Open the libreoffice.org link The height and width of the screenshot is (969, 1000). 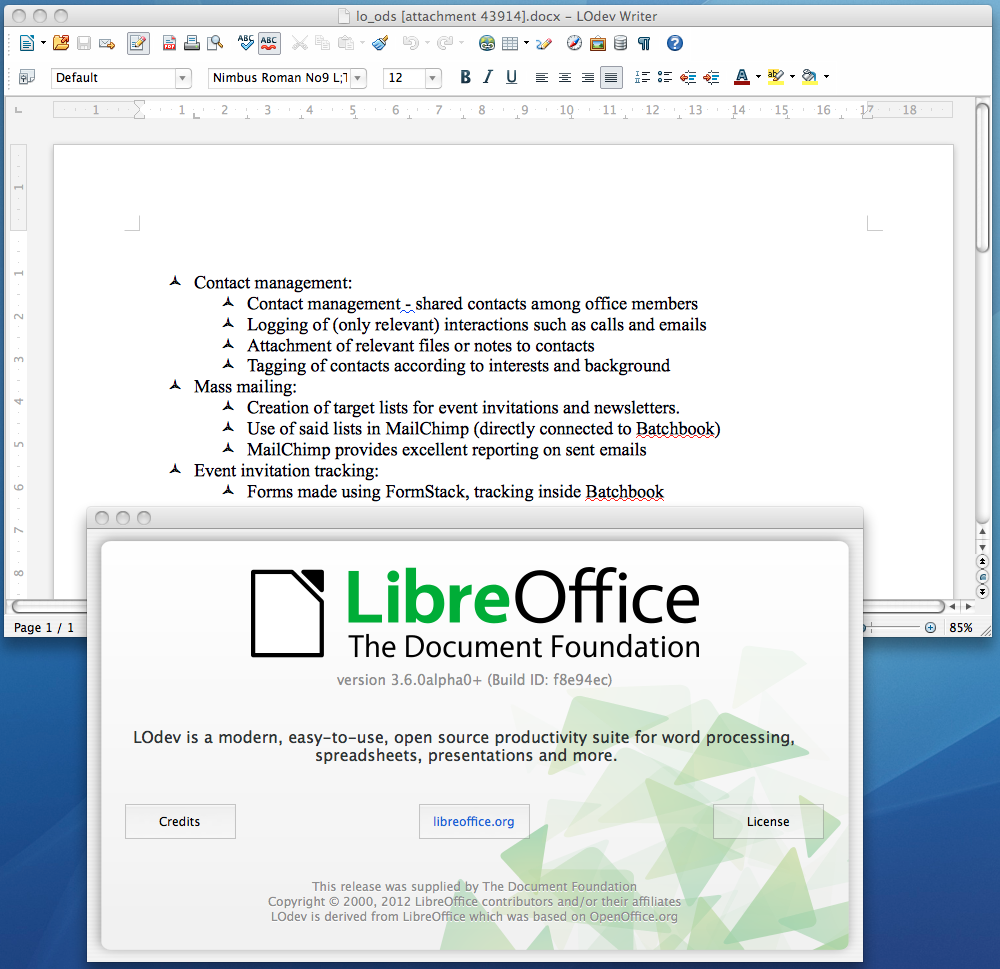tap(473, 821)
